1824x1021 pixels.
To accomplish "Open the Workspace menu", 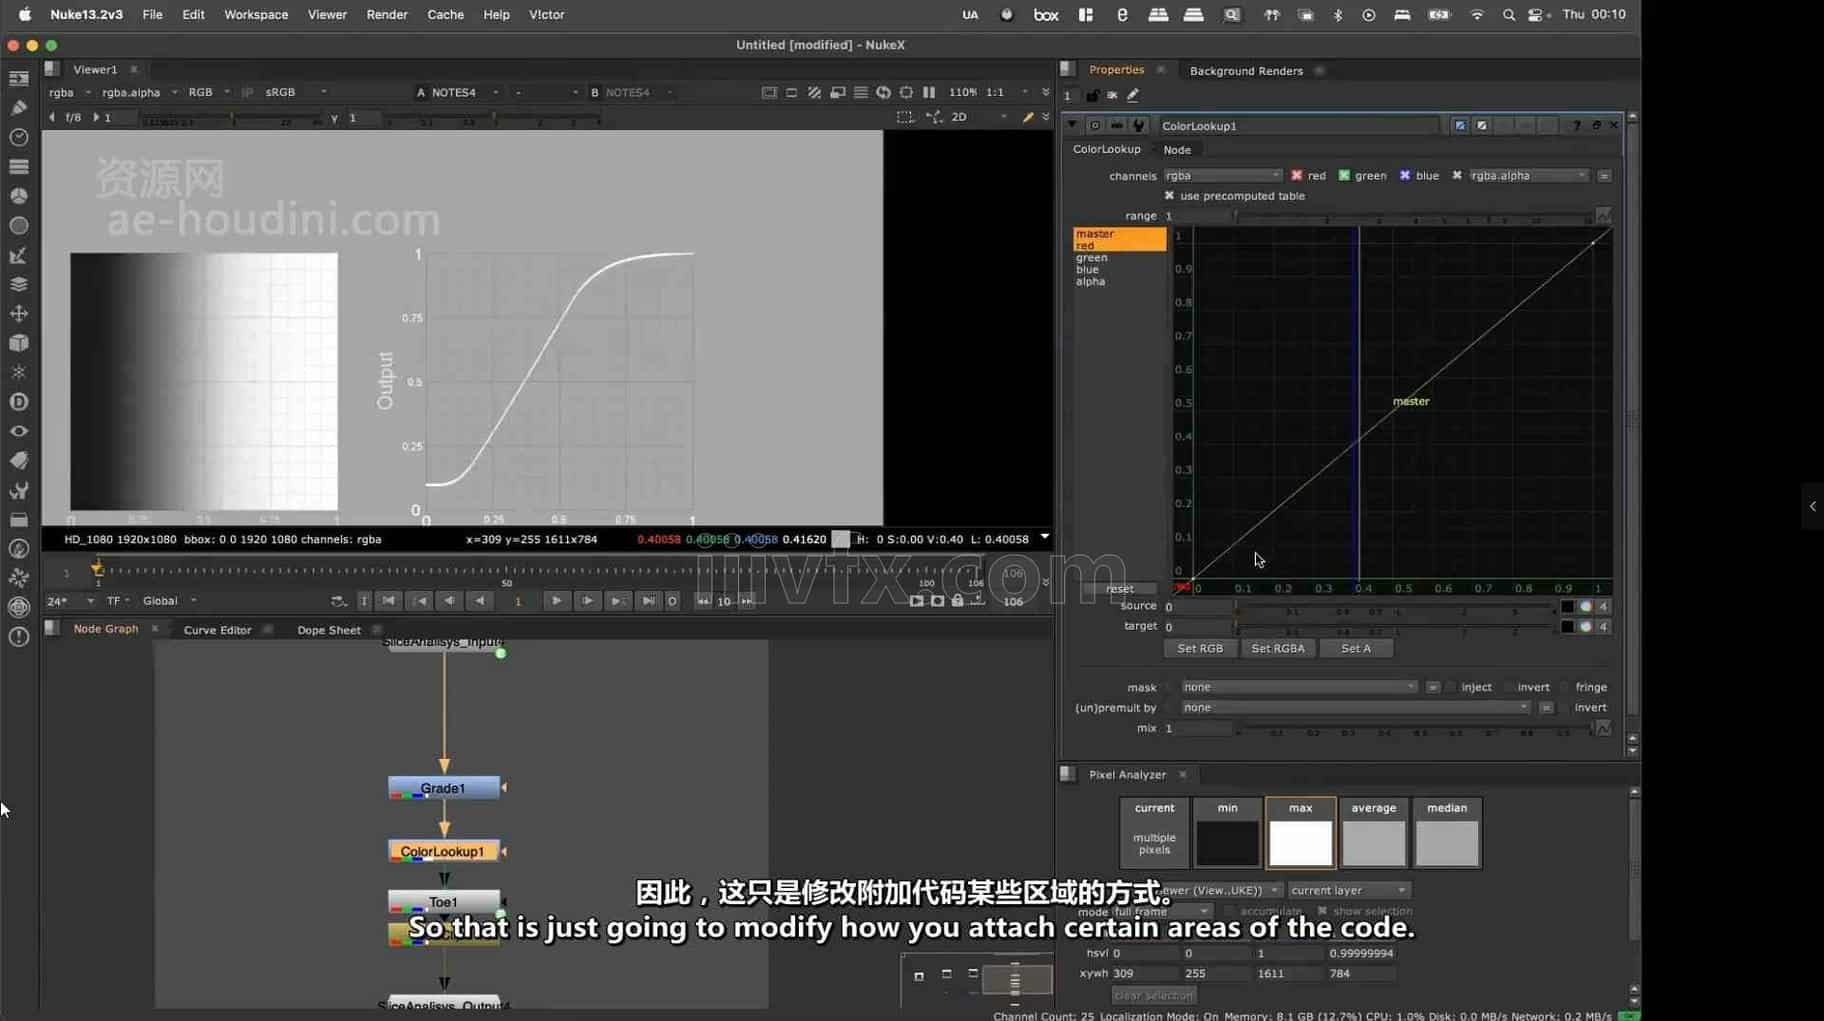I will [x=256, y=14].
